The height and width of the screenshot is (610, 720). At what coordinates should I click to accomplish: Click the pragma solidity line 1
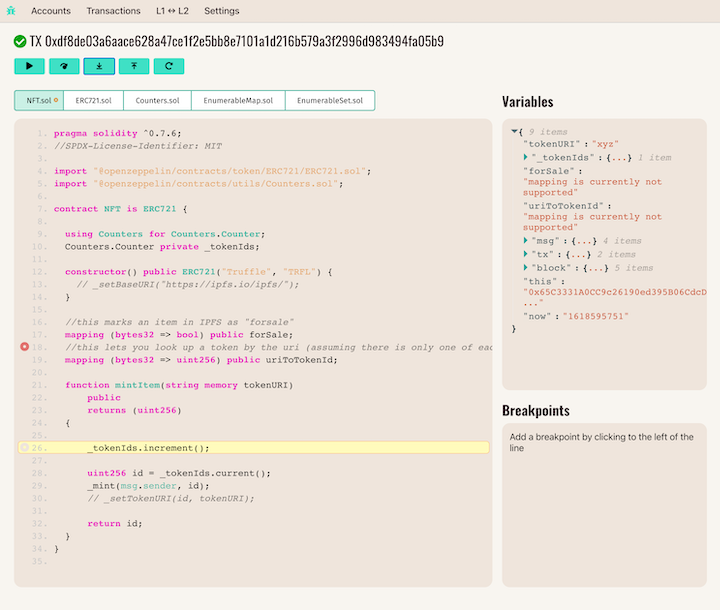click(118, 133)
